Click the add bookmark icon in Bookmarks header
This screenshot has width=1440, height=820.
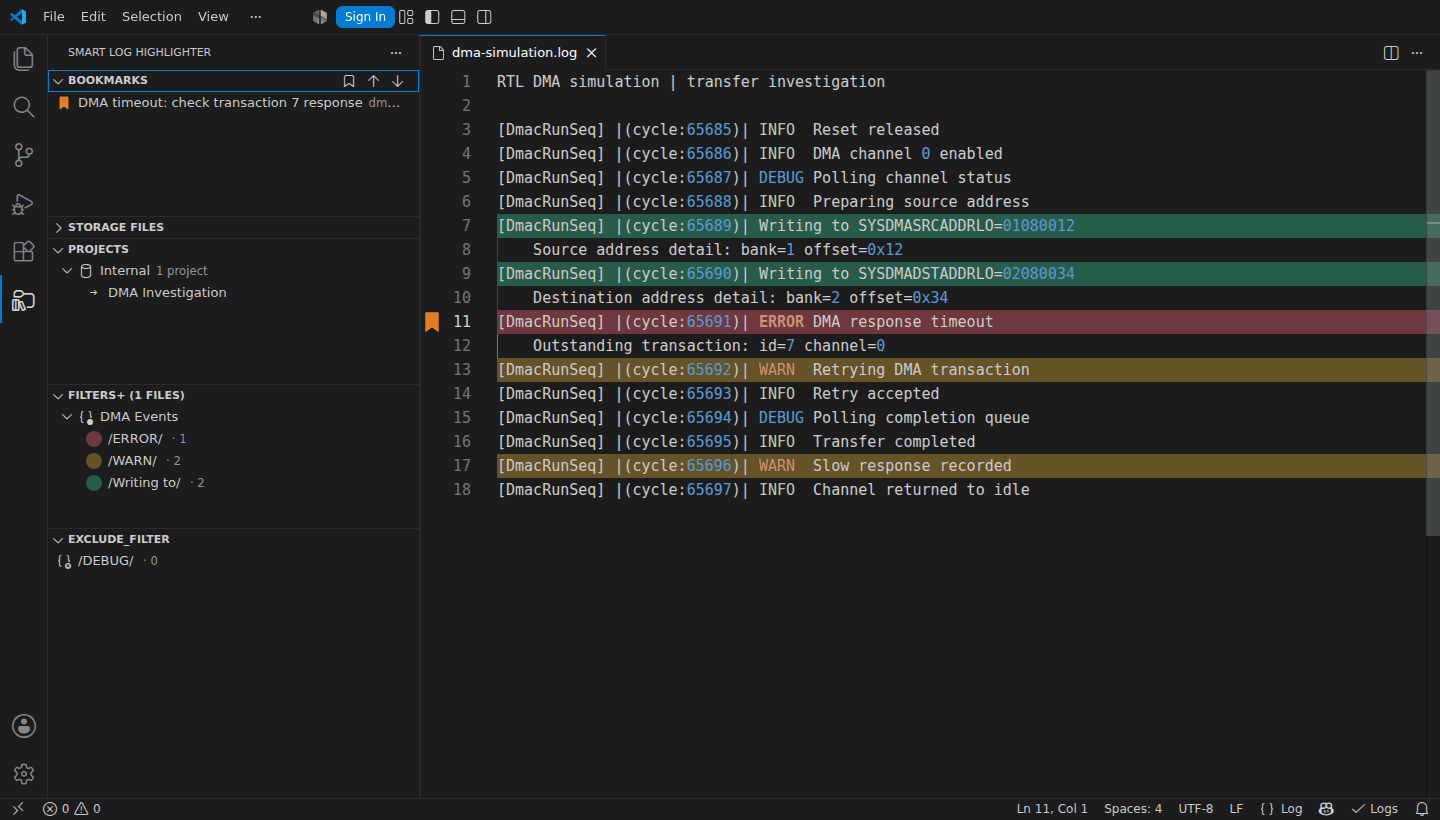[349, 81]
